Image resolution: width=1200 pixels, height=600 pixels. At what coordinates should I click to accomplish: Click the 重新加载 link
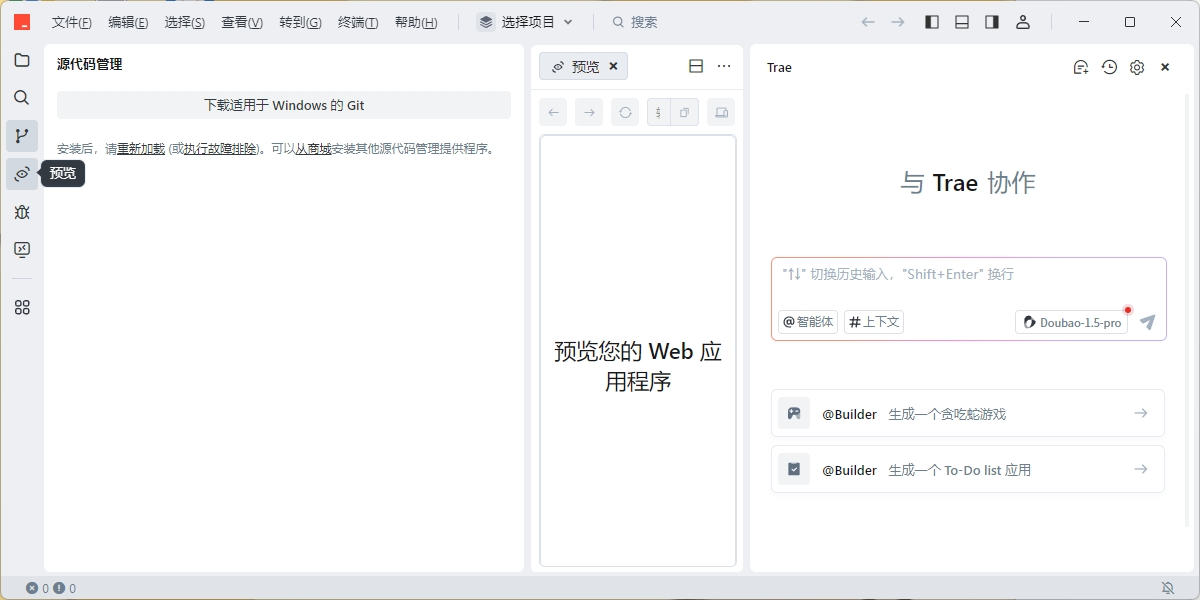point(141,149)
